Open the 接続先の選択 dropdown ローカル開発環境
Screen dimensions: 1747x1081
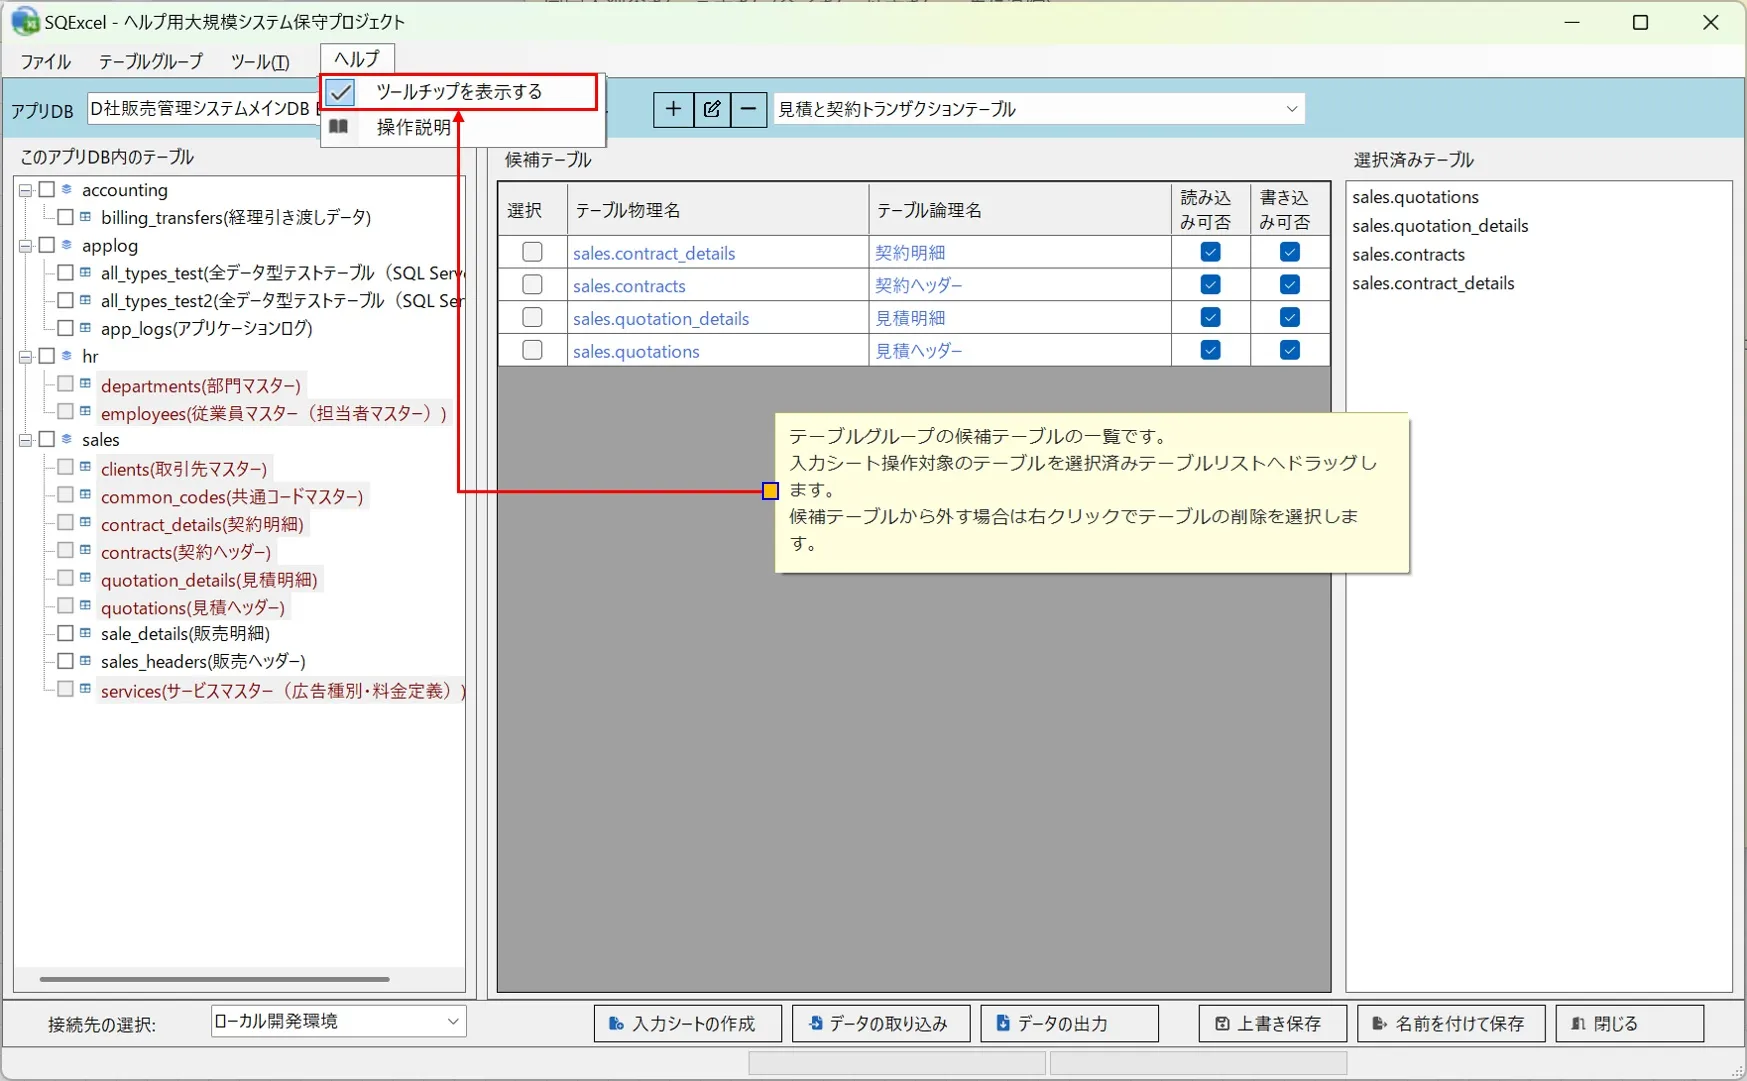pos(338,1021)
